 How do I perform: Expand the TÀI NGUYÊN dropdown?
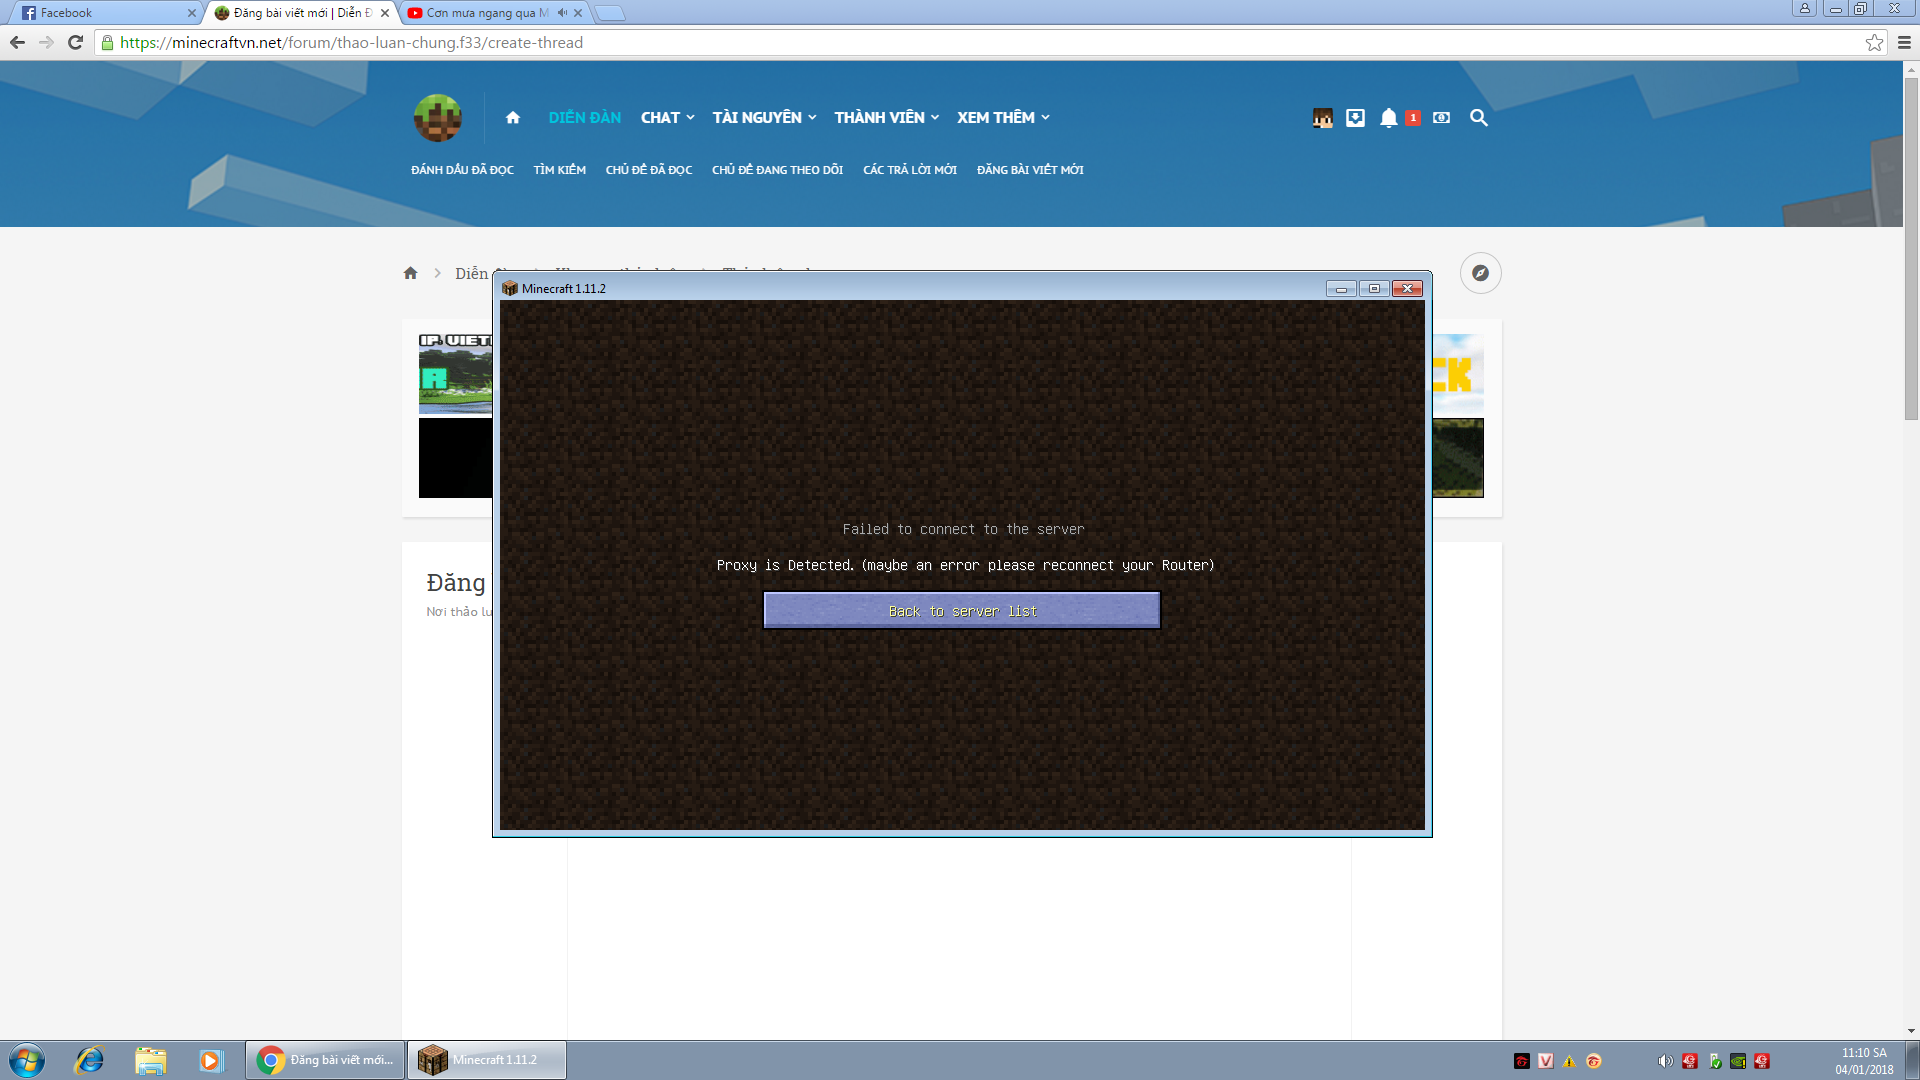(764, 118)
